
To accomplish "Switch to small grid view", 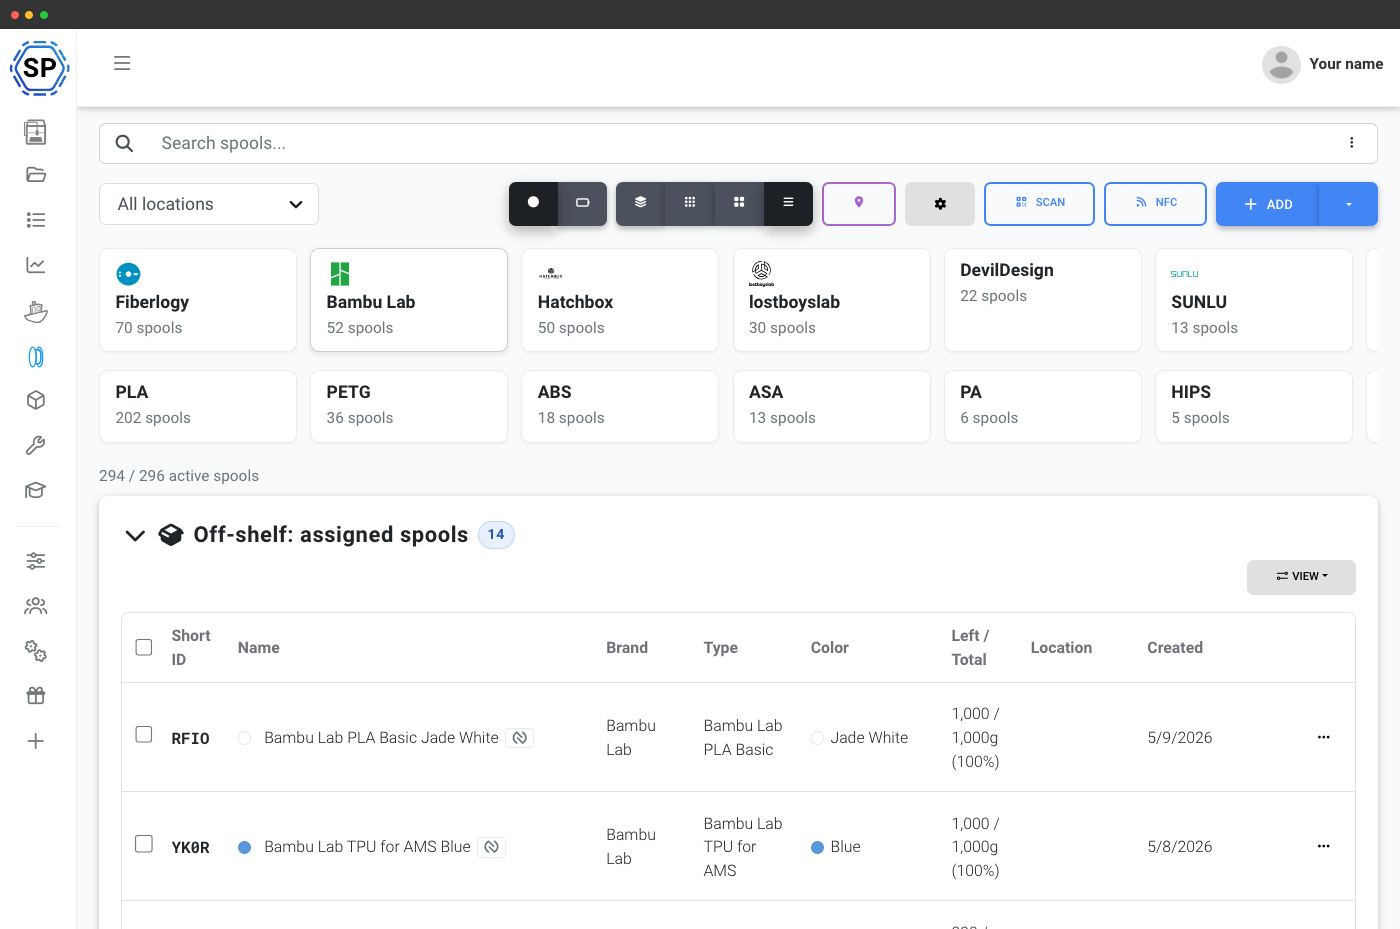I will 690,203.
